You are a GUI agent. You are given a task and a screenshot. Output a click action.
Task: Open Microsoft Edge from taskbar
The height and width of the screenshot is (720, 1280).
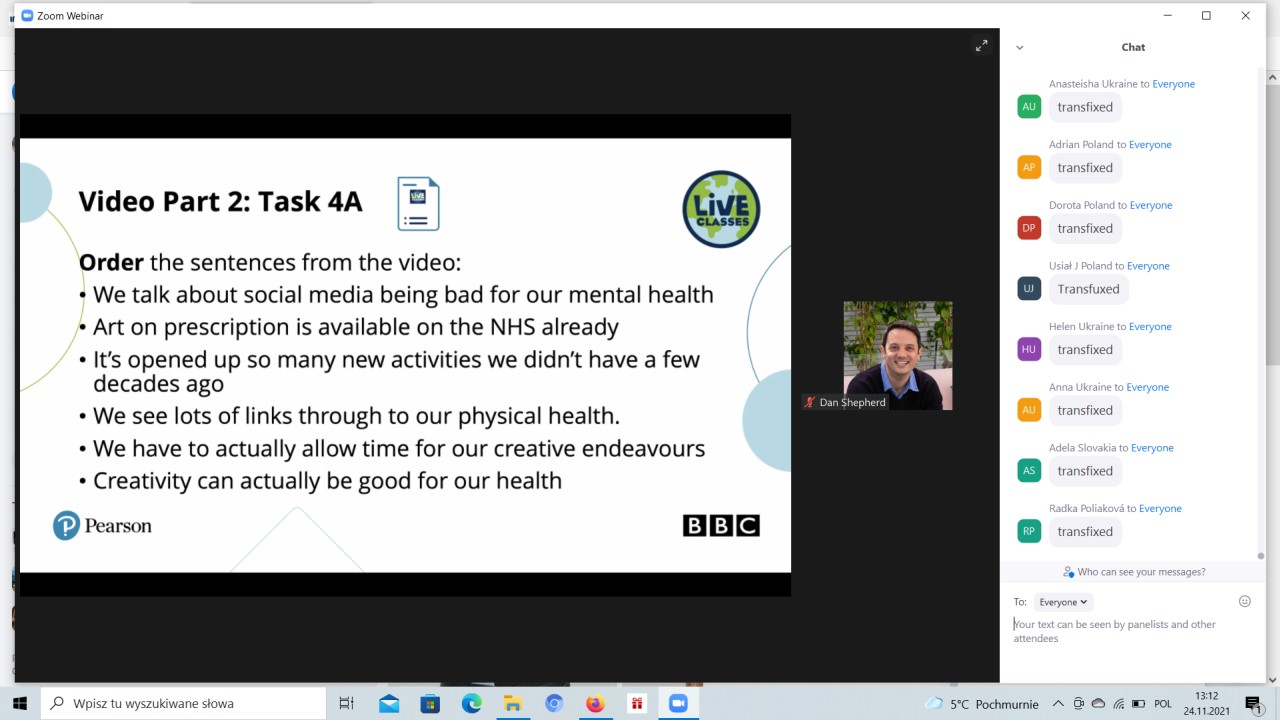472,703
